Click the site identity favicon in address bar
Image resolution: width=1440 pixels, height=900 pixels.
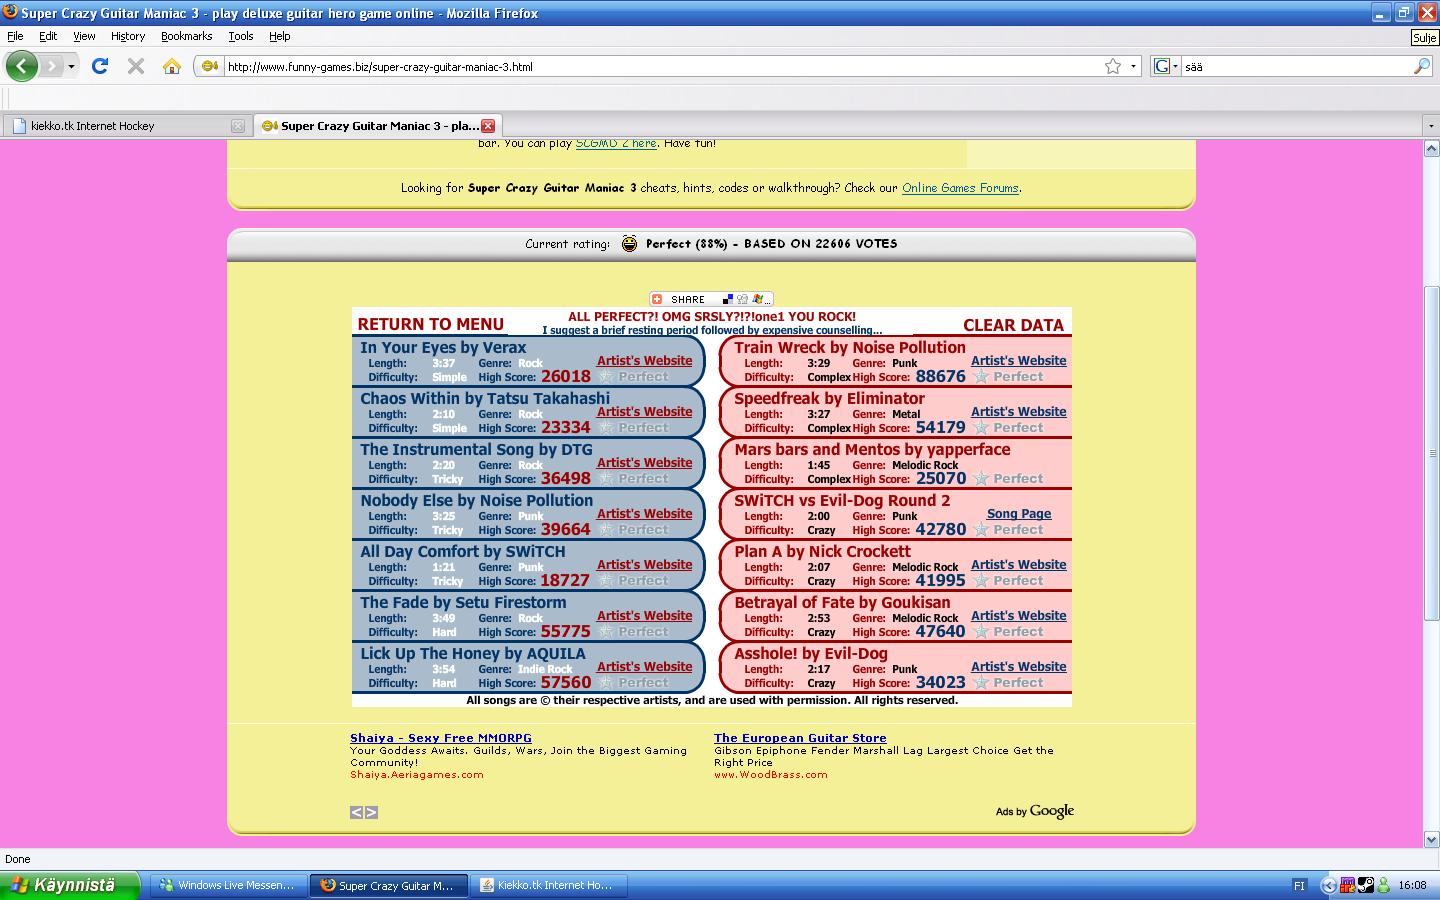pyautogui.click(x=209, y=66)
